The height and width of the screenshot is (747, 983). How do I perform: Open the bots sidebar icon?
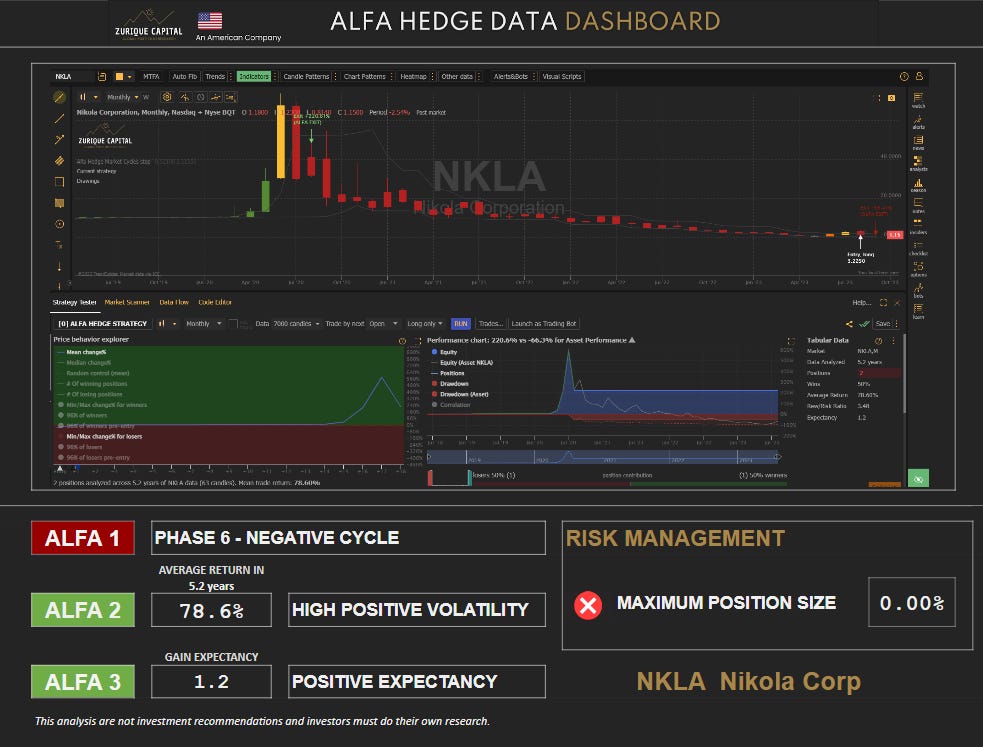tap(918, 289)
